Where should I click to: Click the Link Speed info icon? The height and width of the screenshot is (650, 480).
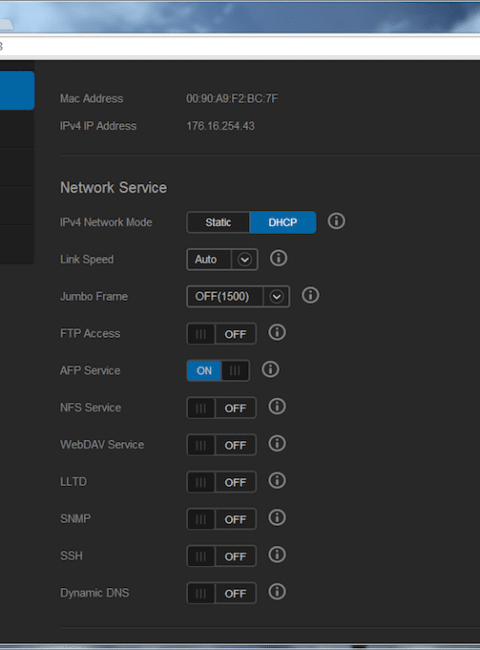[278, 258]
